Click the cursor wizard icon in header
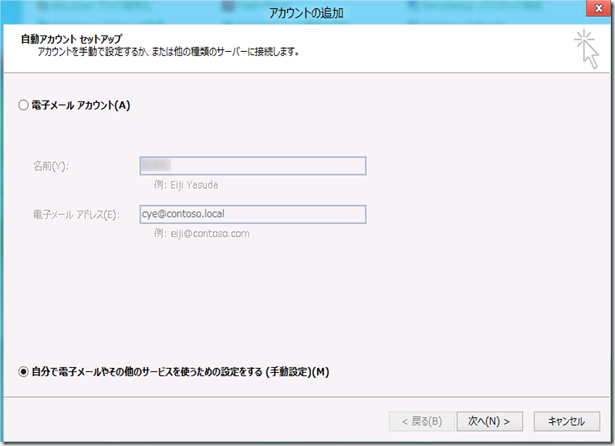 pos(587,49)
